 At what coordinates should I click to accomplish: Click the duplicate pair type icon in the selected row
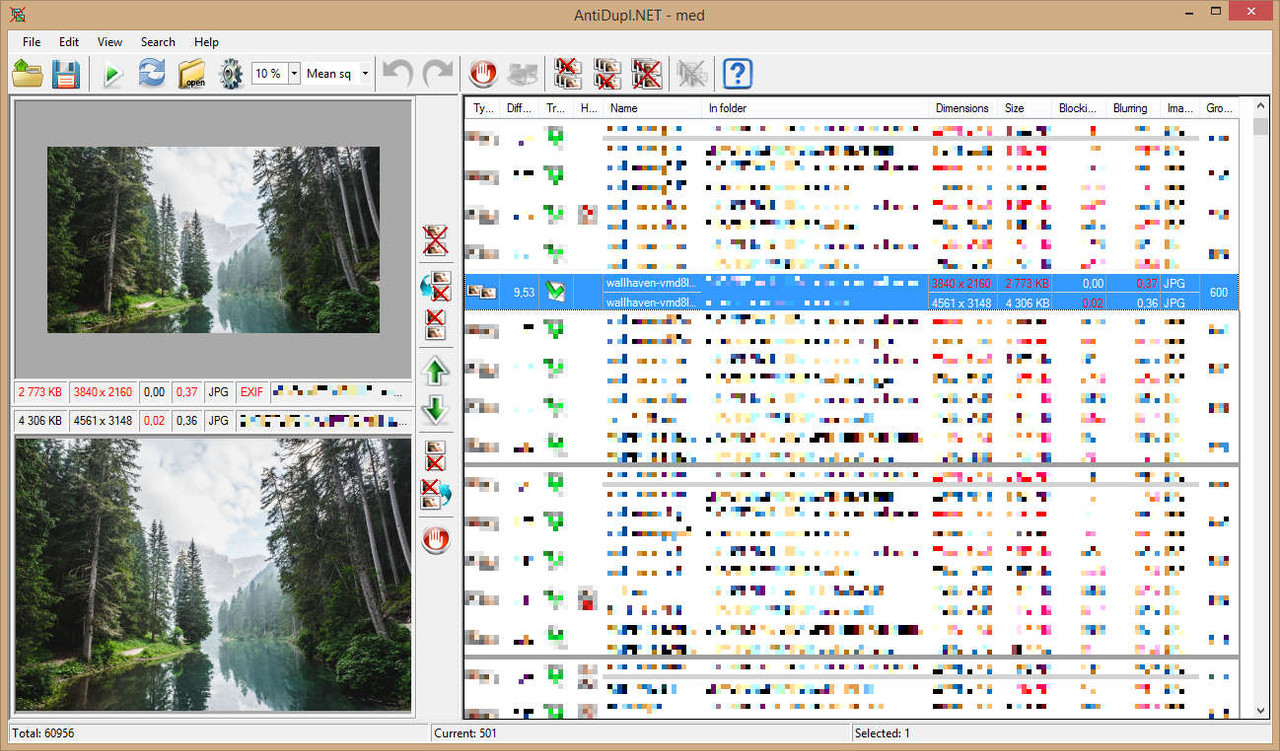(x=483, y=292)
